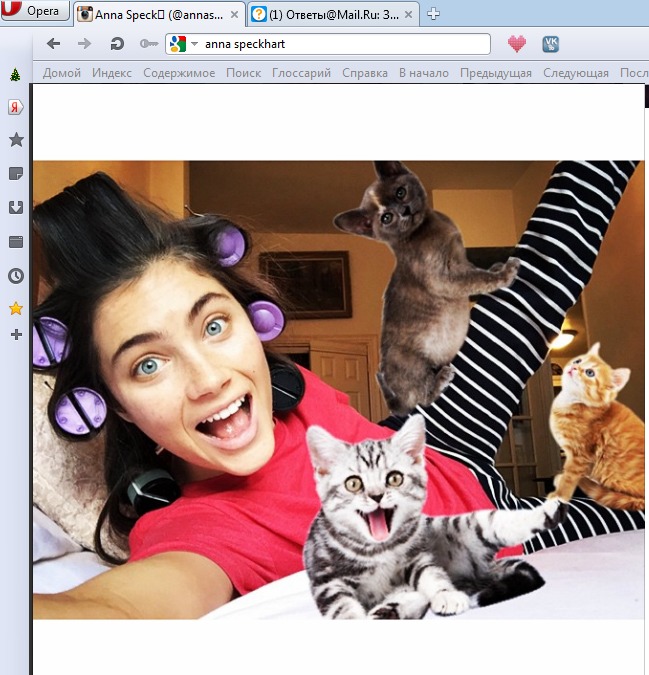Click the 'Домой' navigation bar link
This screenshot has width=649, height=675.
62,73
